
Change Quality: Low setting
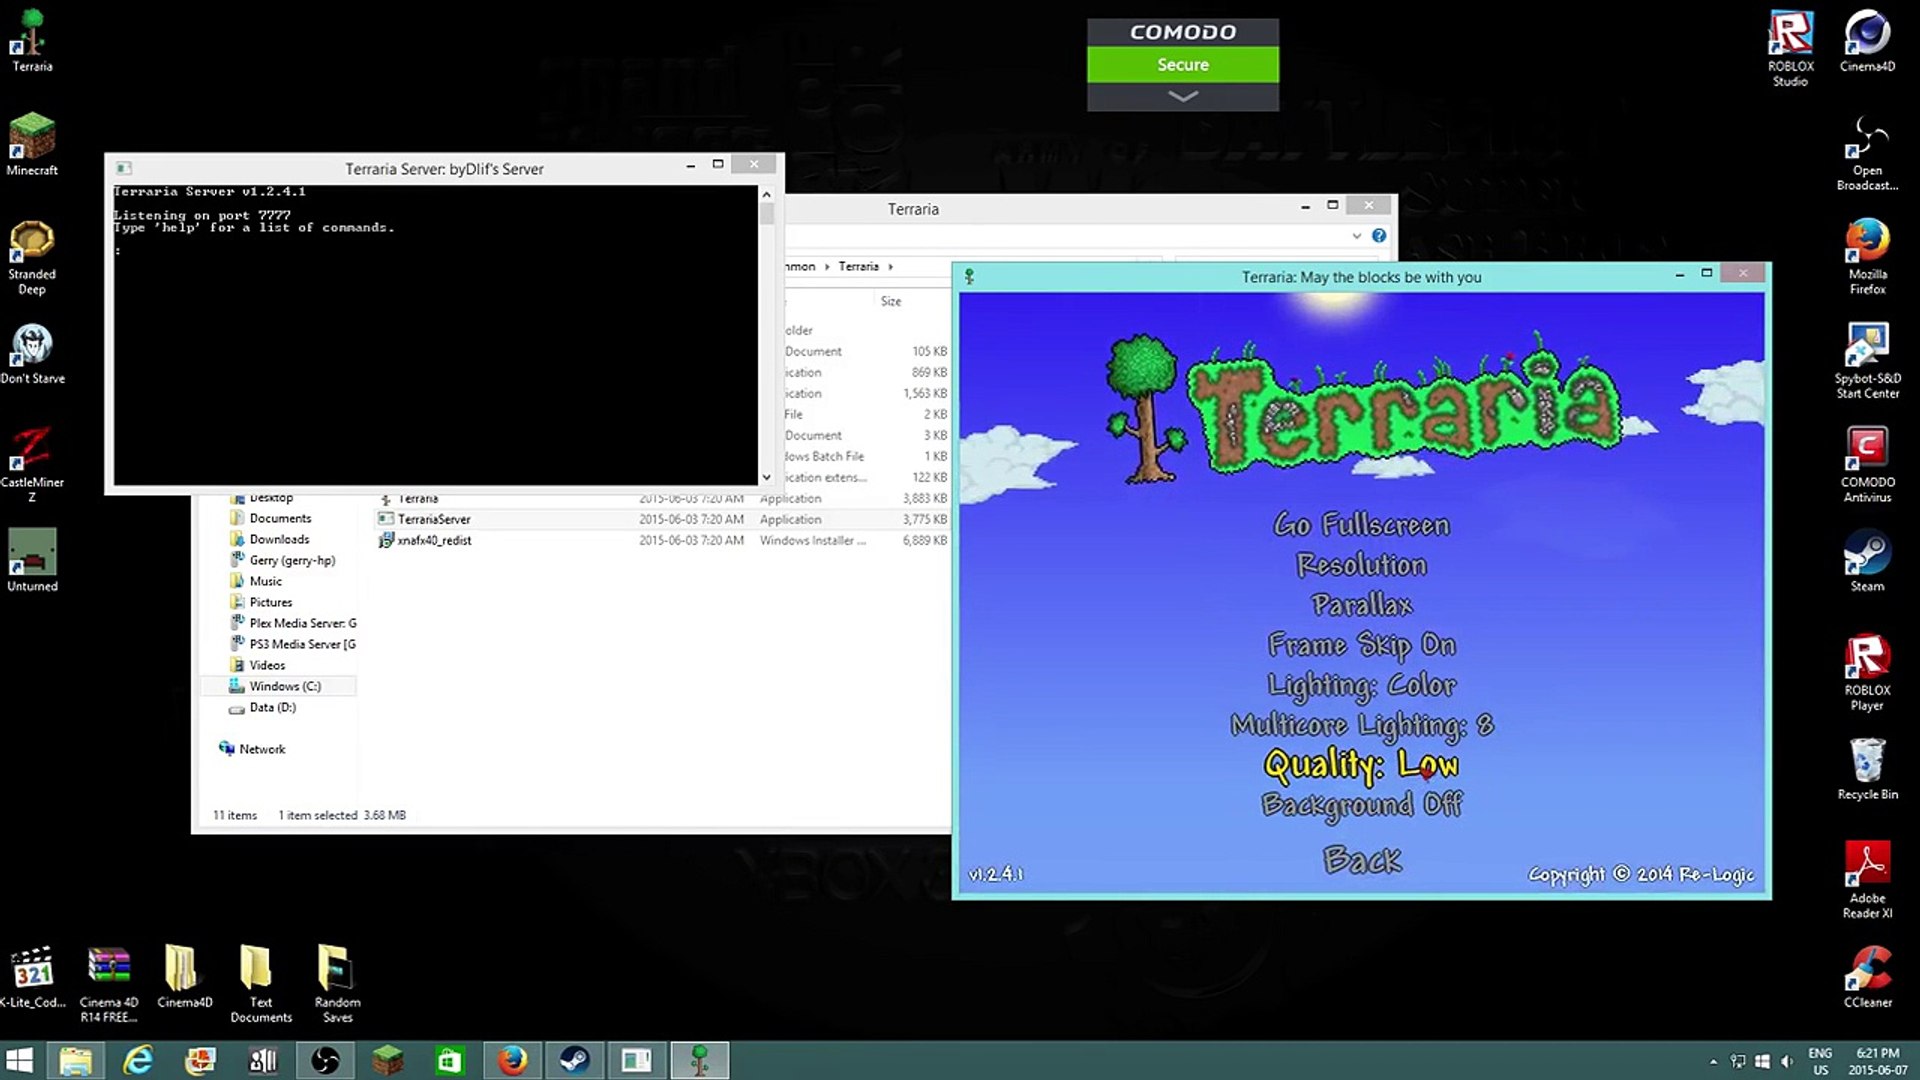1361,765
